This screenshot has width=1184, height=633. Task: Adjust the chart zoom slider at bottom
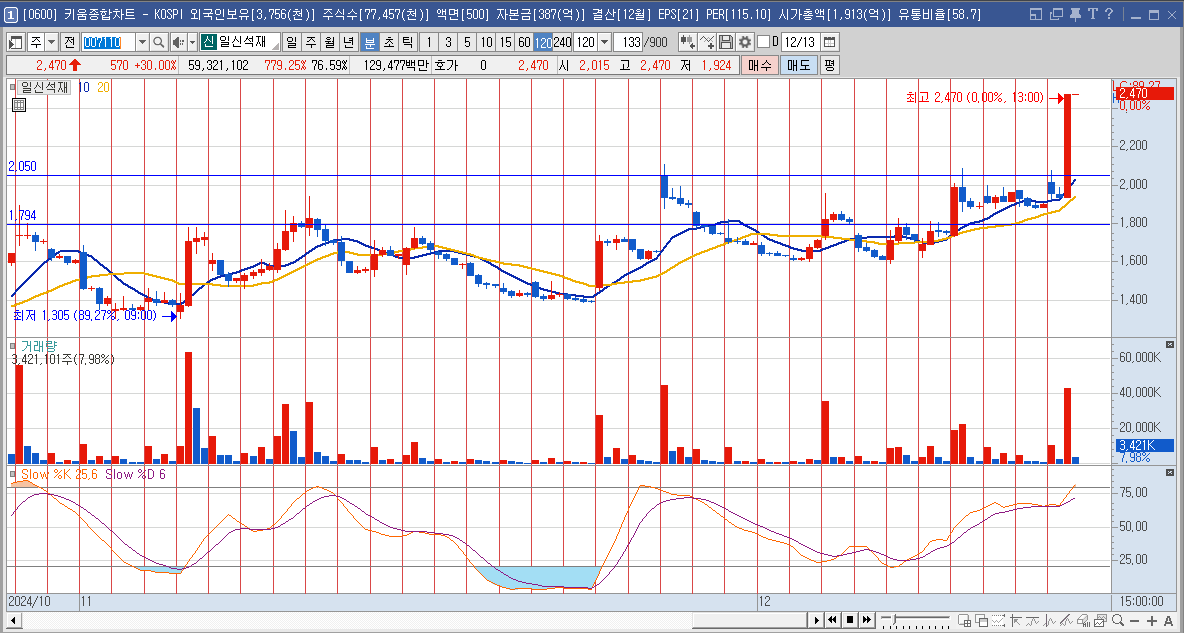pyautogui.click(x=915, y=620)
